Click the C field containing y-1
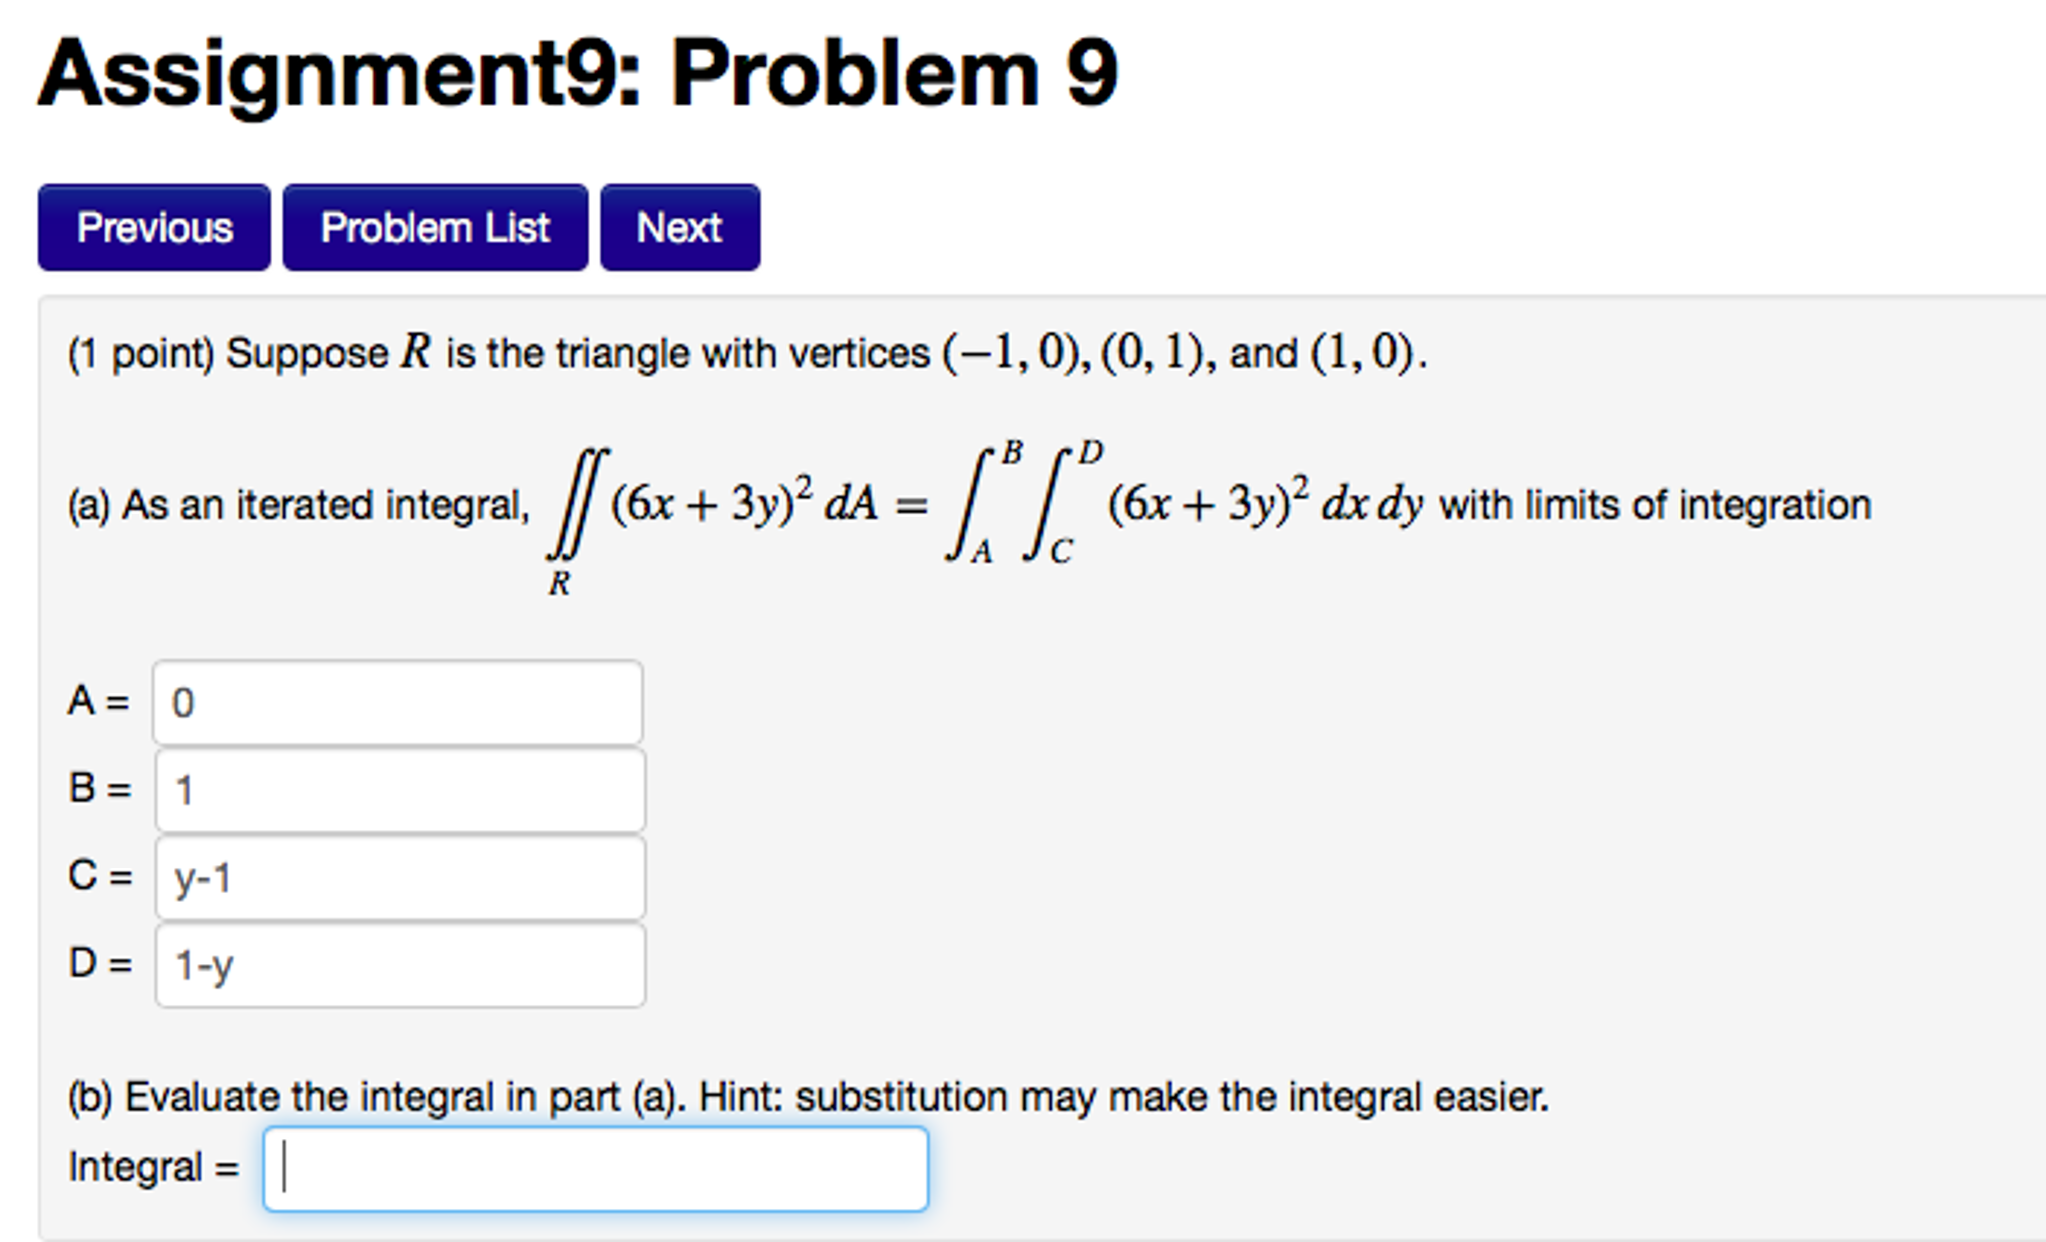 (x=400, y=878)
